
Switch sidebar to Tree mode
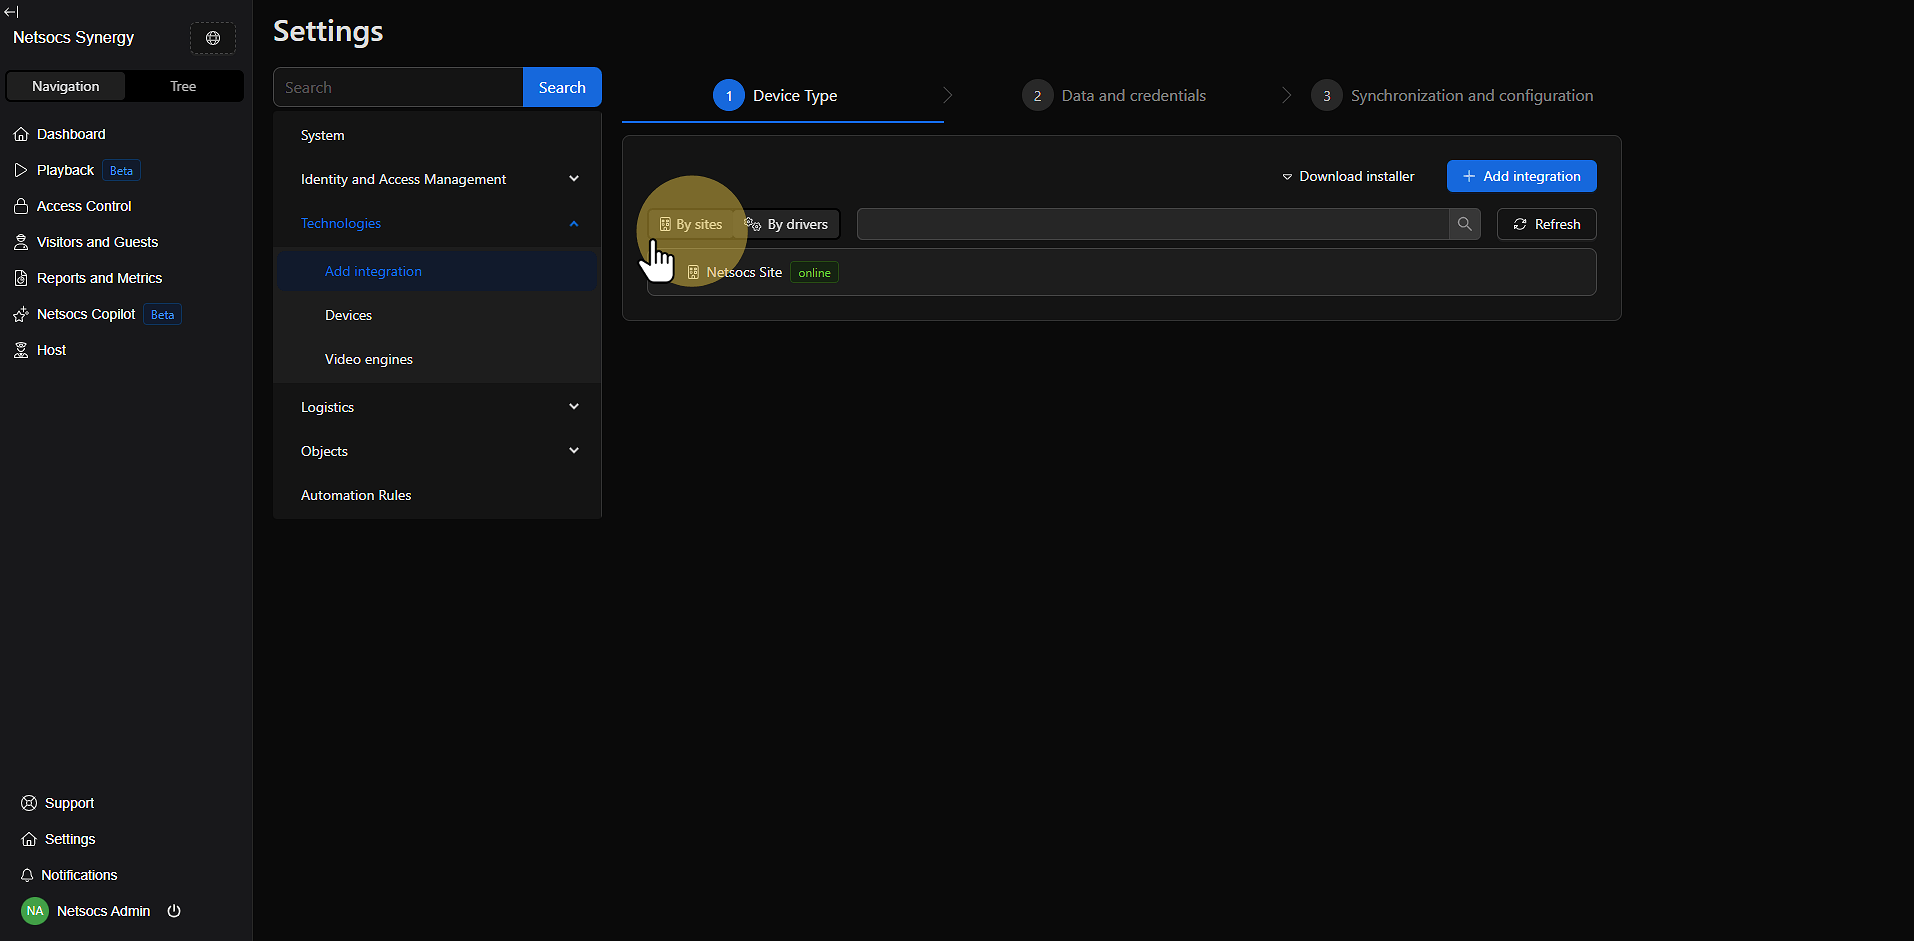click(183, 86)
